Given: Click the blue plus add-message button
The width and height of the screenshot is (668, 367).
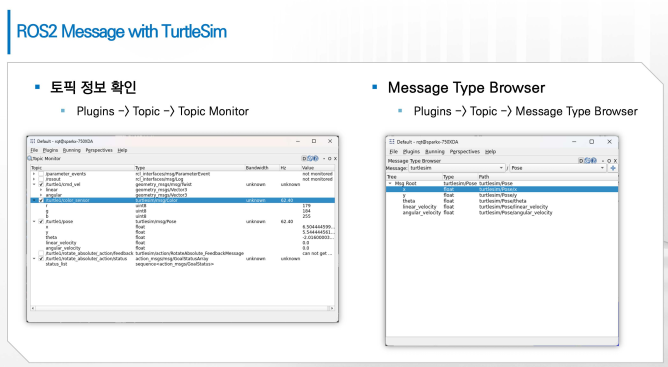Looking at the screenshot, I should [x=613, y=168].
